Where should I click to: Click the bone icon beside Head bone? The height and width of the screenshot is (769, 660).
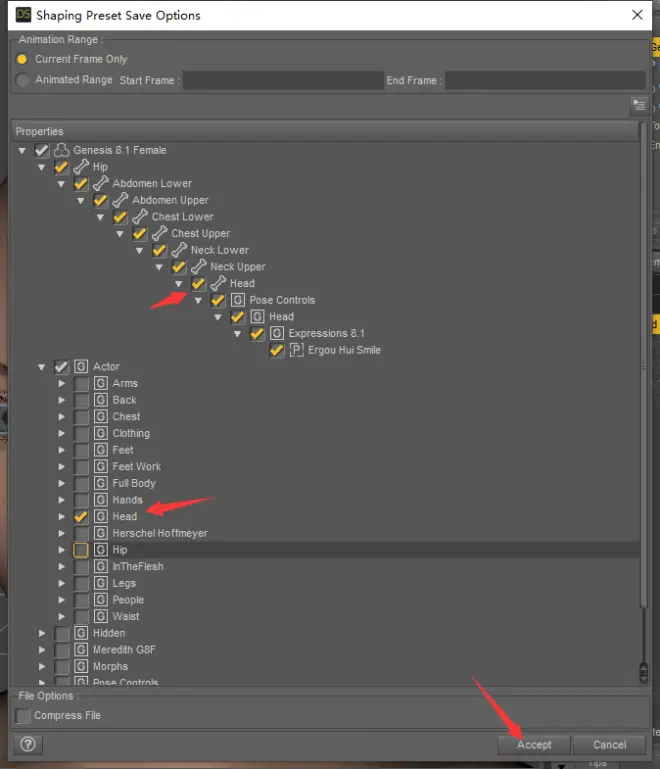[x=218, y=283]
